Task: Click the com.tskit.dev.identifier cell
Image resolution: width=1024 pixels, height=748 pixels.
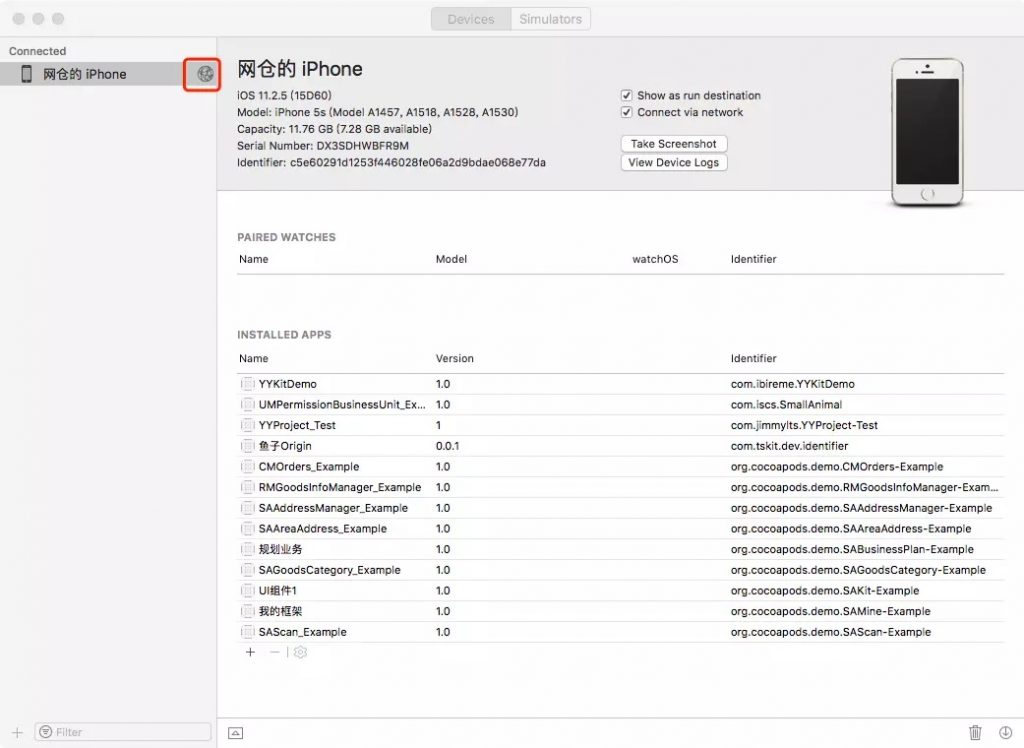Action: pos(789,446)
